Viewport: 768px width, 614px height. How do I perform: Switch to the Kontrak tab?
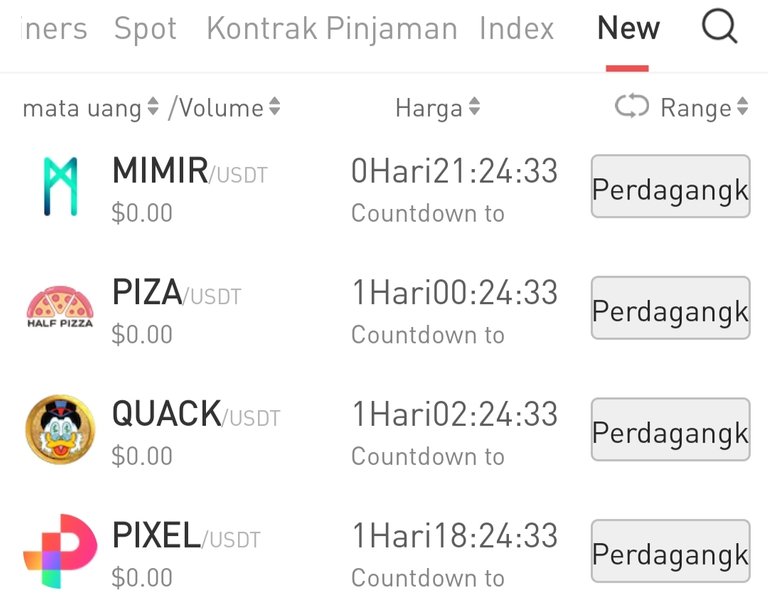[262, 28]
